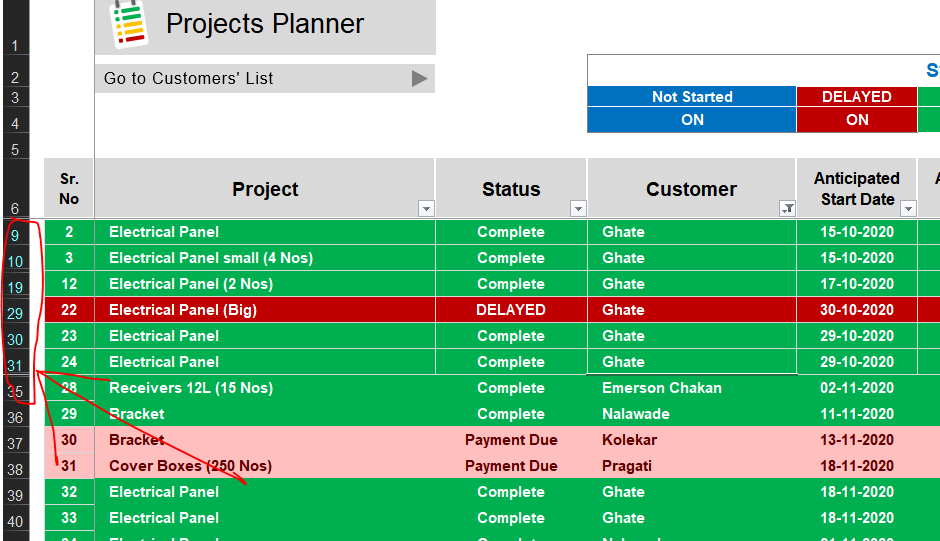940x541 pixels.
Task: Select the DELAYED status cell for Sr. No 22
Action: tap(511, 310)
